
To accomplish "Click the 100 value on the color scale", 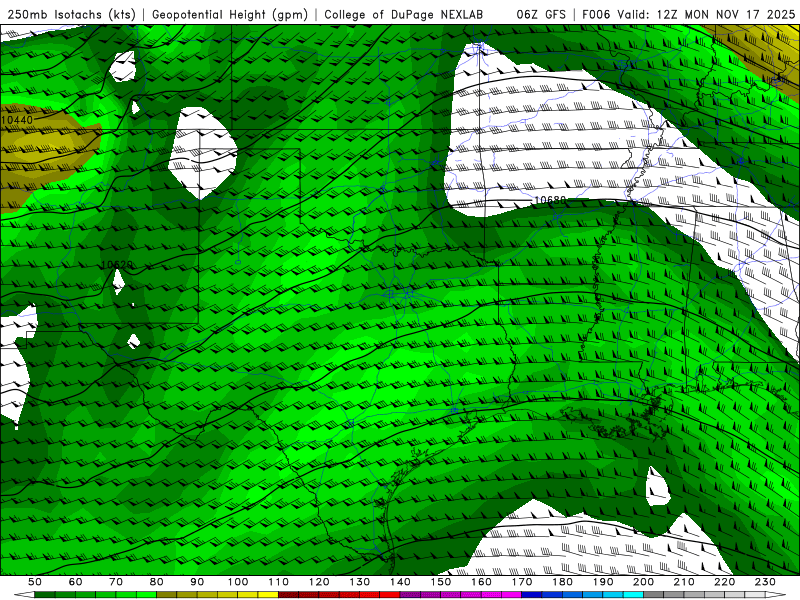I will [x=237, y=582].
